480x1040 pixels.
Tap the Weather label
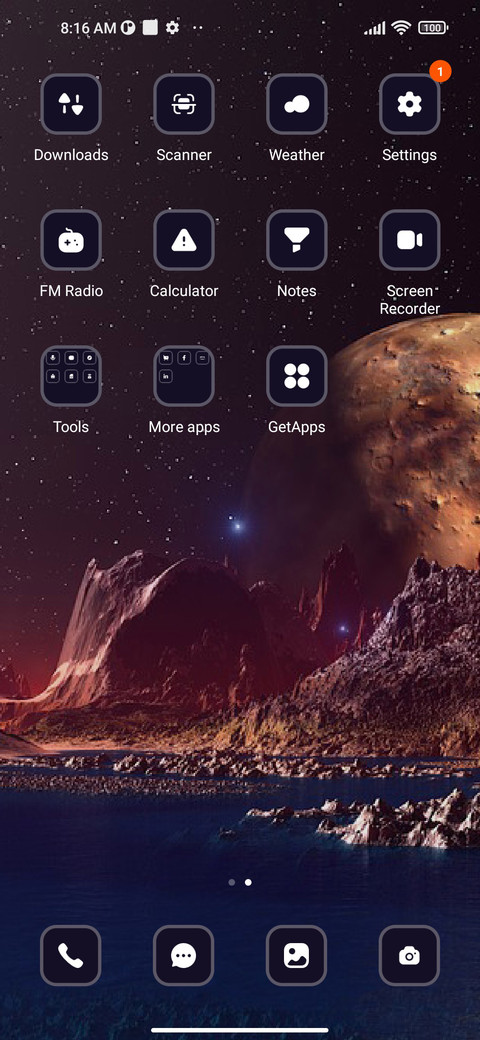pyautogui.click(x=296, y=155)
